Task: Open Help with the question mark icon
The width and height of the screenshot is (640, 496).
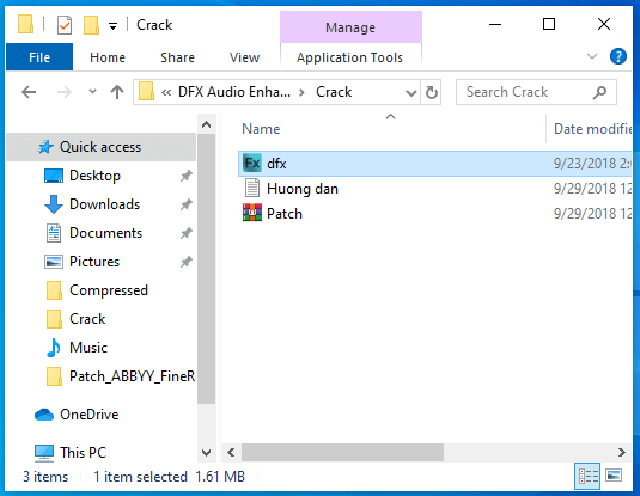Action: point(618,56)
